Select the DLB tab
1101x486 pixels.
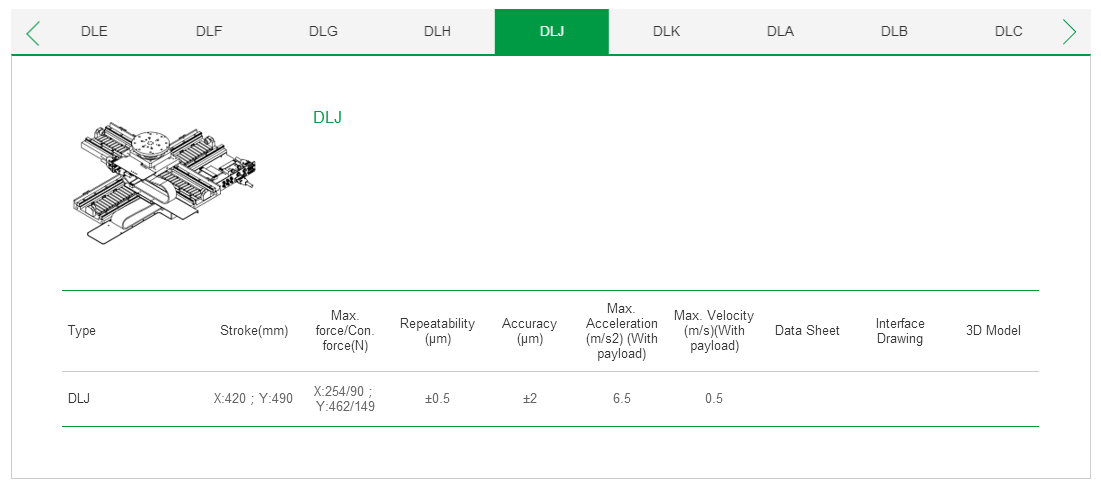pyautogui.click(x=894, y=31)
